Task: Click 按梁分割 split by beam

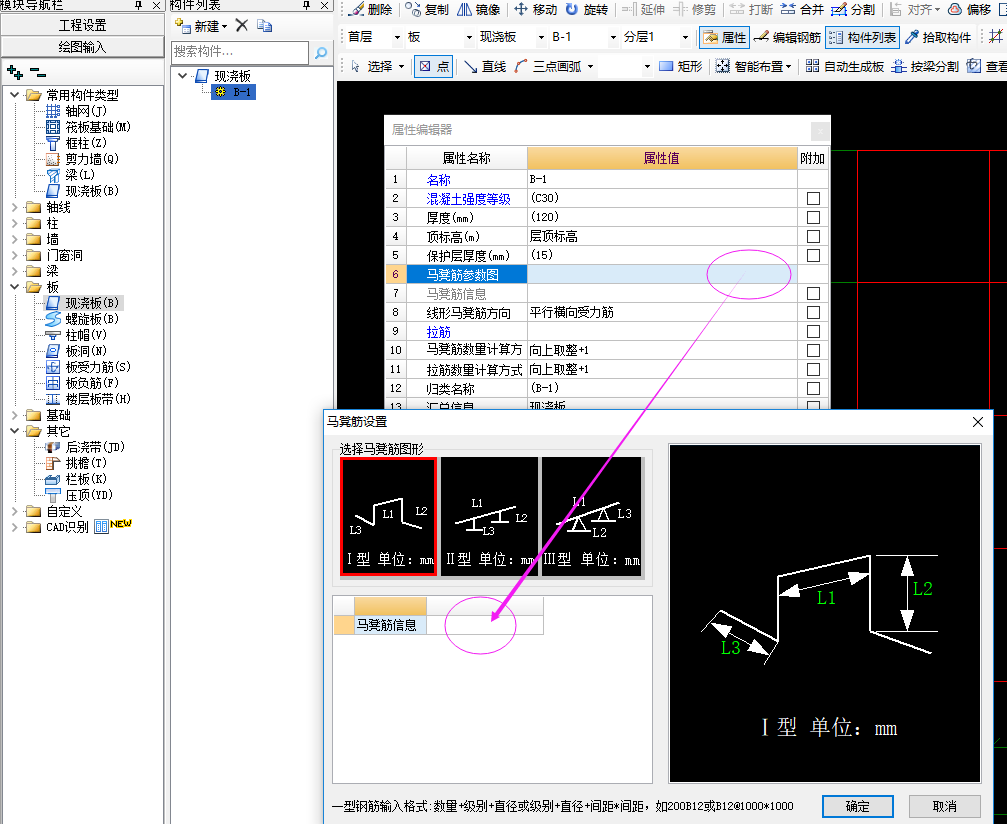Action: 925,66
